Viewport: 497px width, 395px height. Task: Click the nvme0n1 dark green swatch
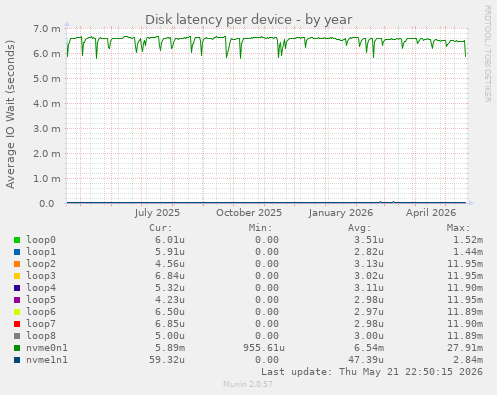pos(17,348)
